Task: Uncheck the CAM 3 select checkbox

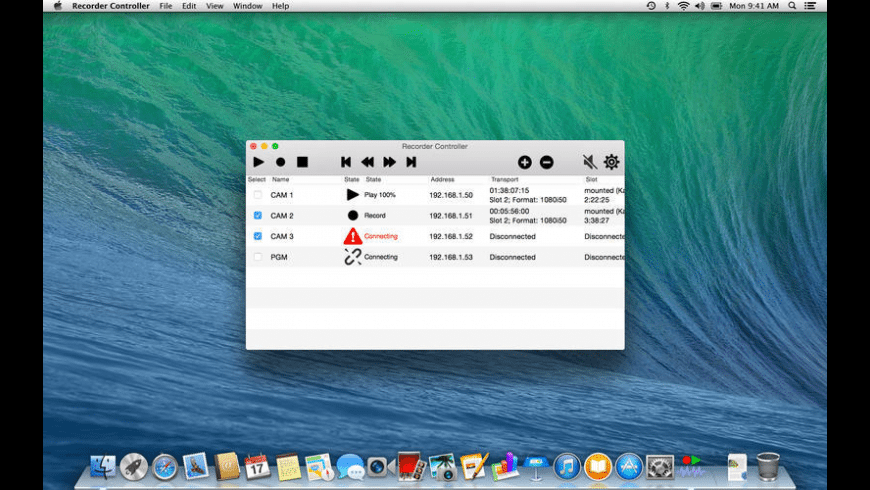Action: pos(258,236)
